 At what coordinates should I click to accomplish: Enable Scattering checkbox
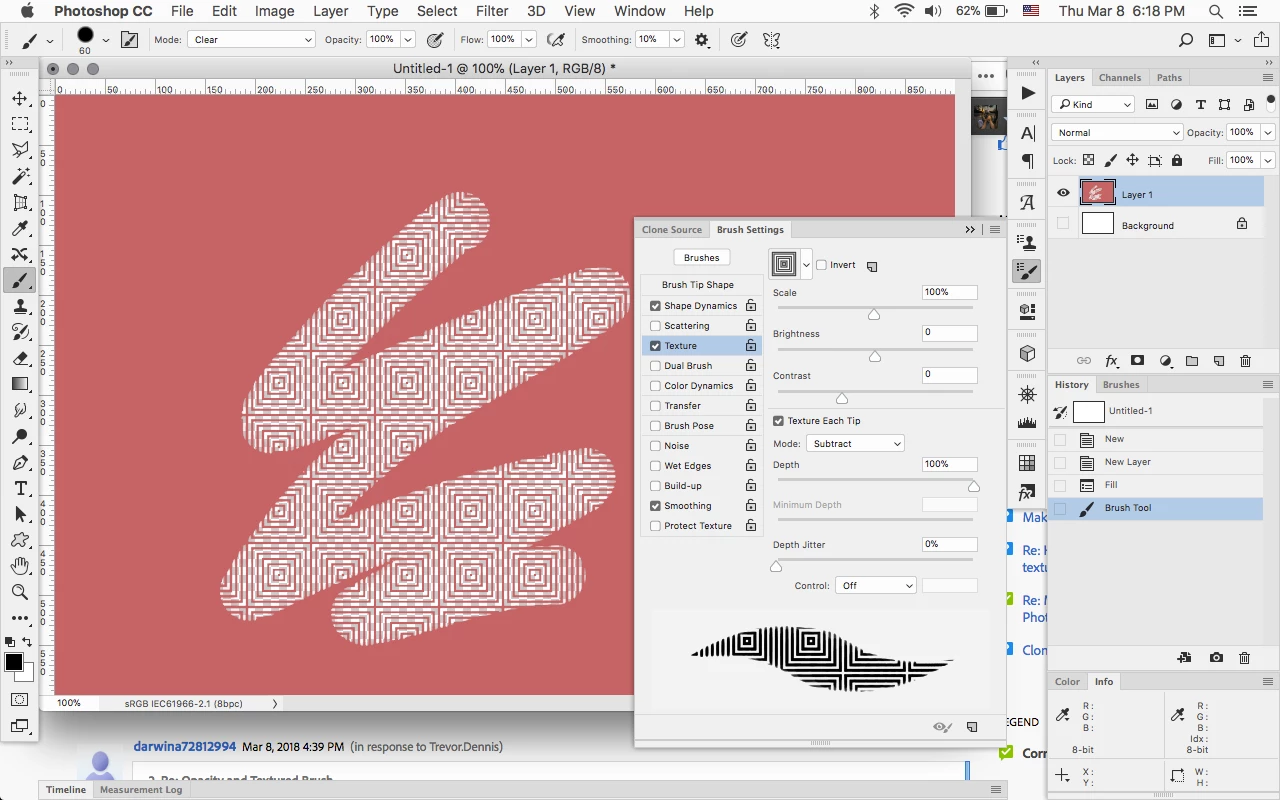tap(656, 326)
